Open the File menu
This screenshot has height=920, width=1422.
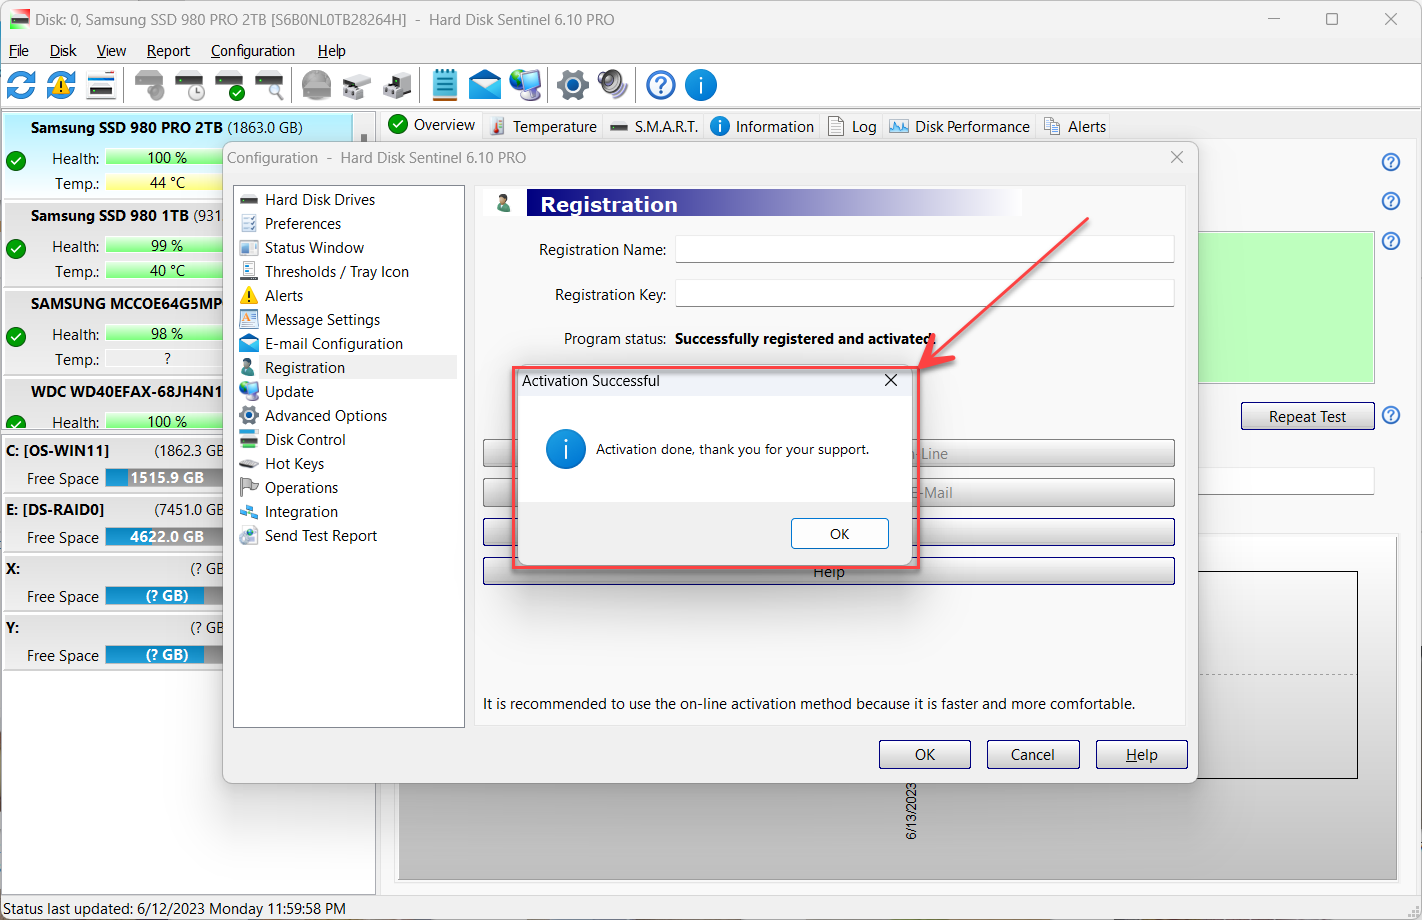pos(19,51)
